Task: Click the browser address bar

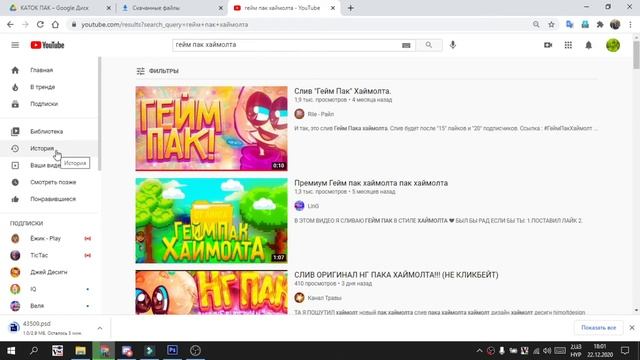Action: click(x=302, y=24)
